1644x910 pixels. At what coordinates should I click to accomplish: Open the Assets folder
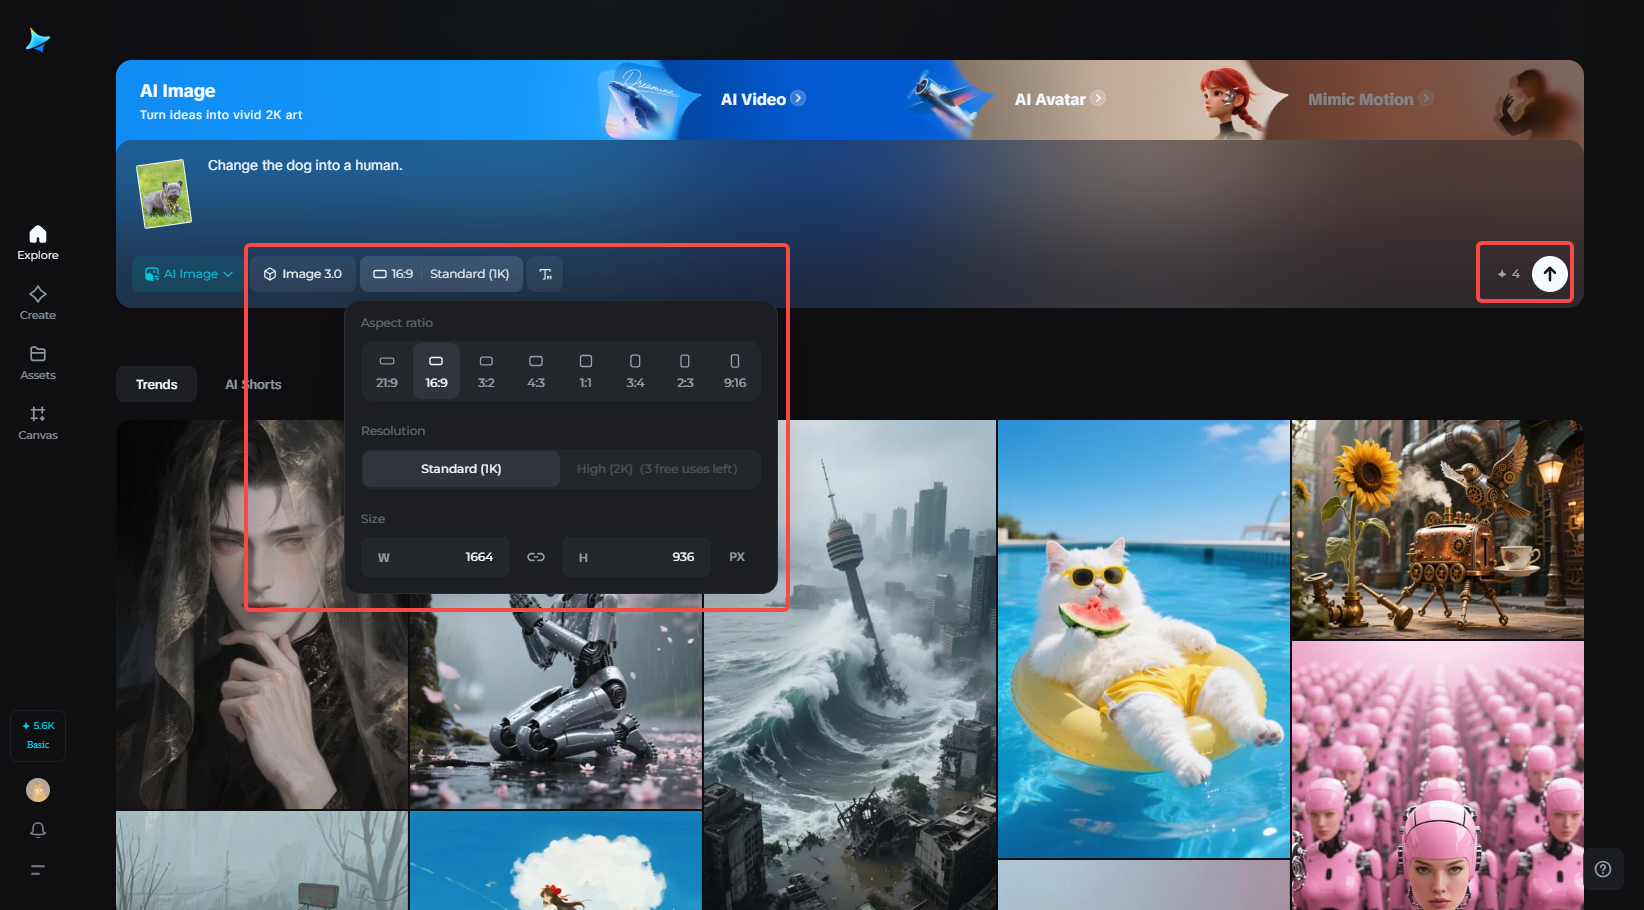pyautogui.click(x=38, y=363)
